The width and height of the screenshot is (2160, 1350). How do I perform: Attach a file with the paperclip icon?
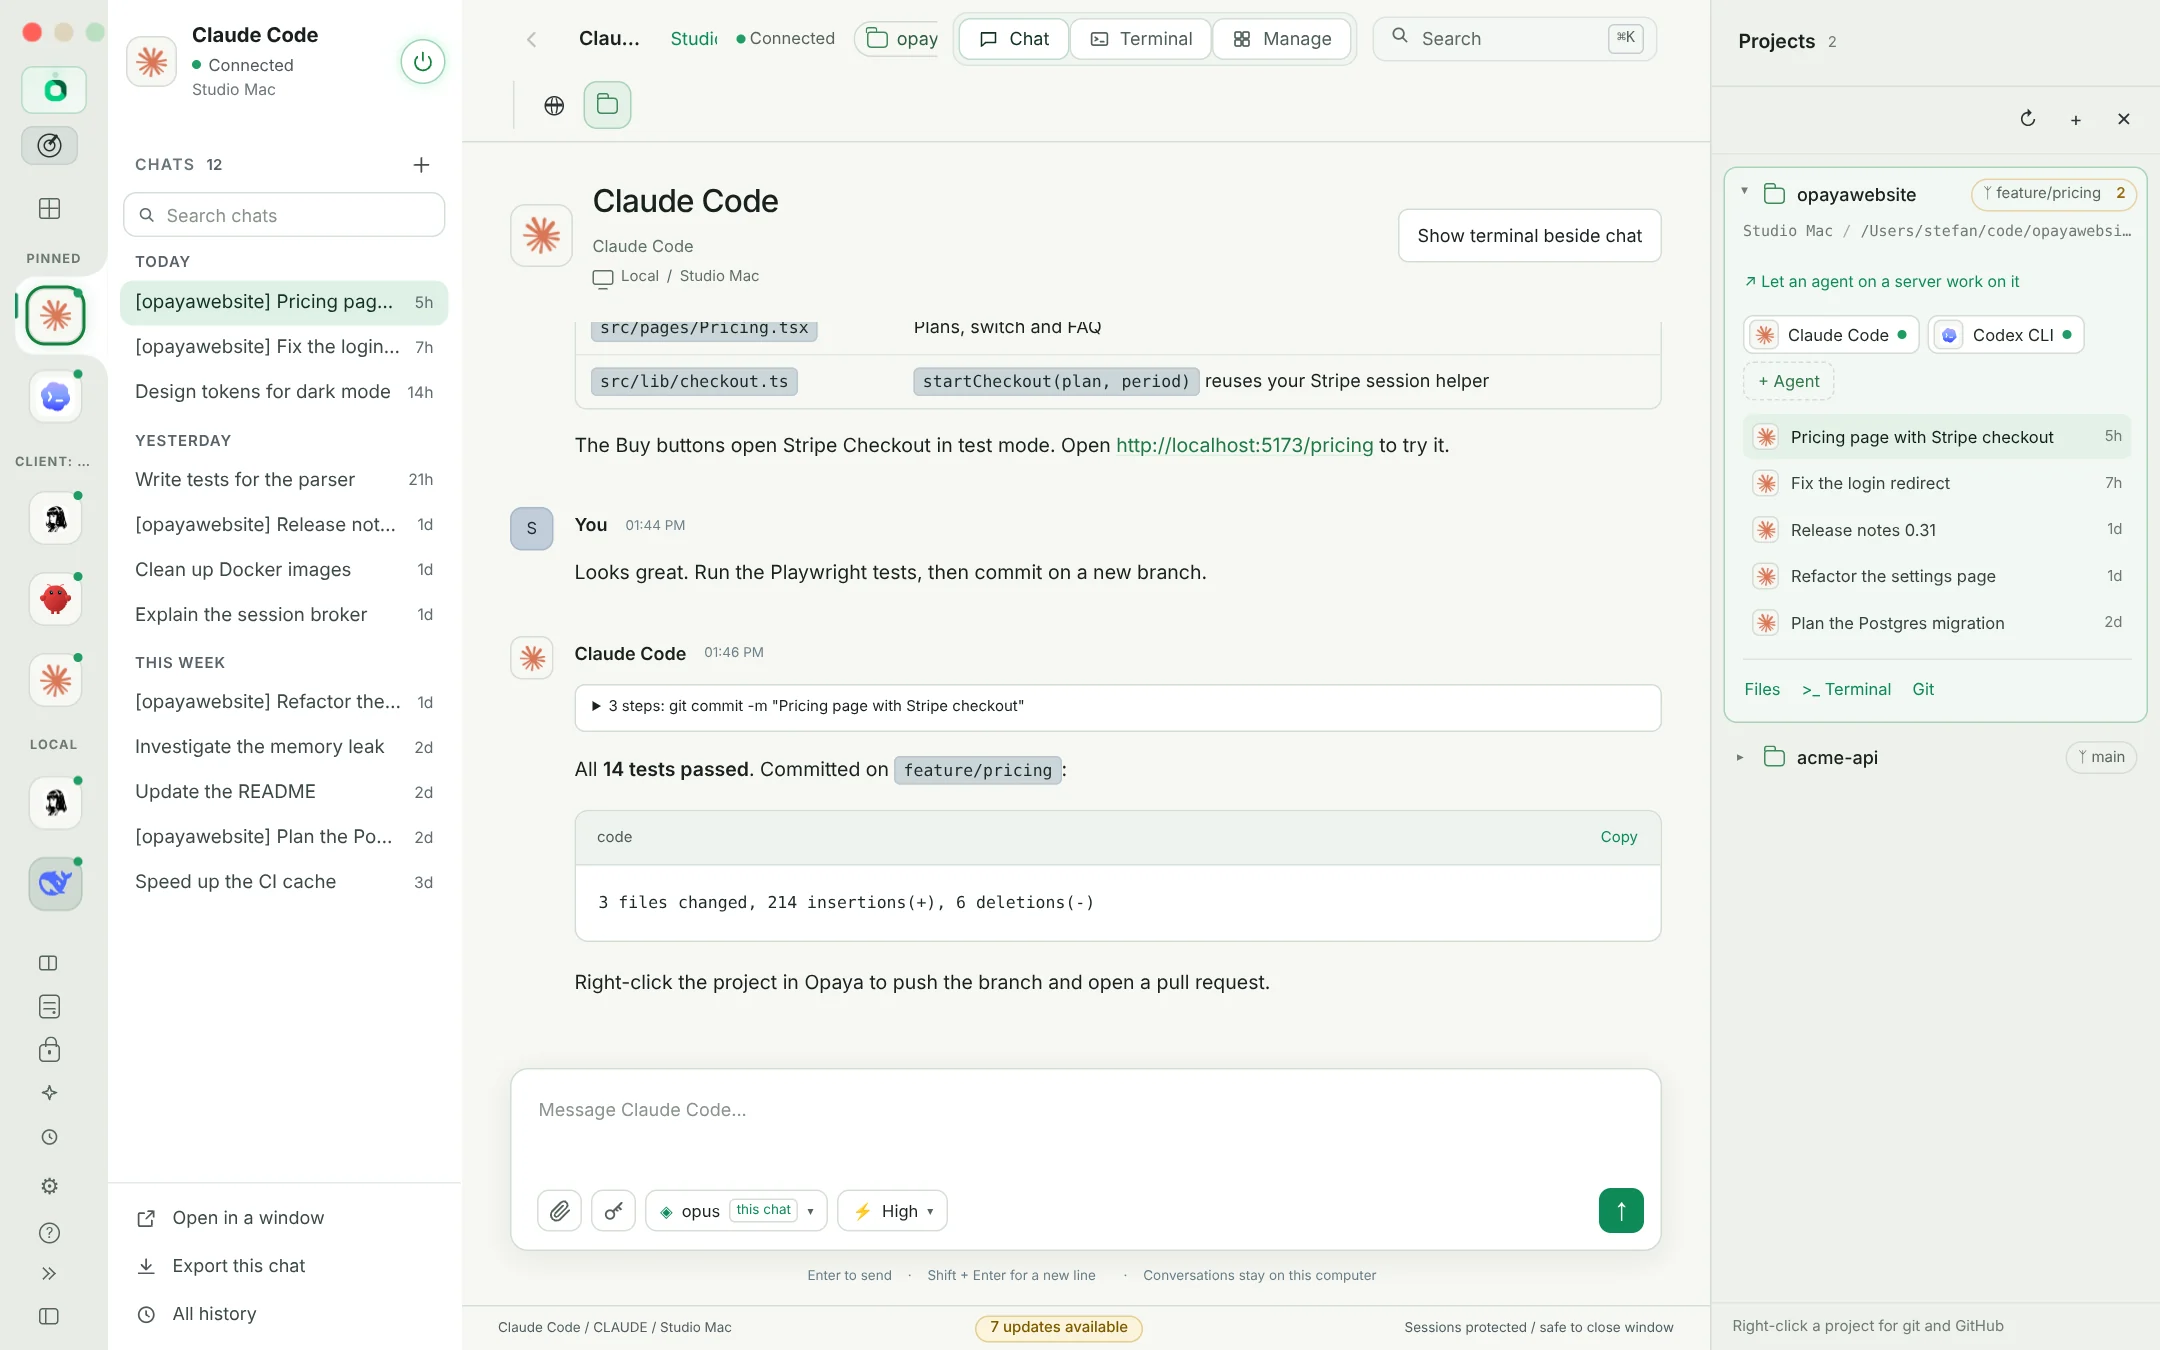[x=559, y=1211]
